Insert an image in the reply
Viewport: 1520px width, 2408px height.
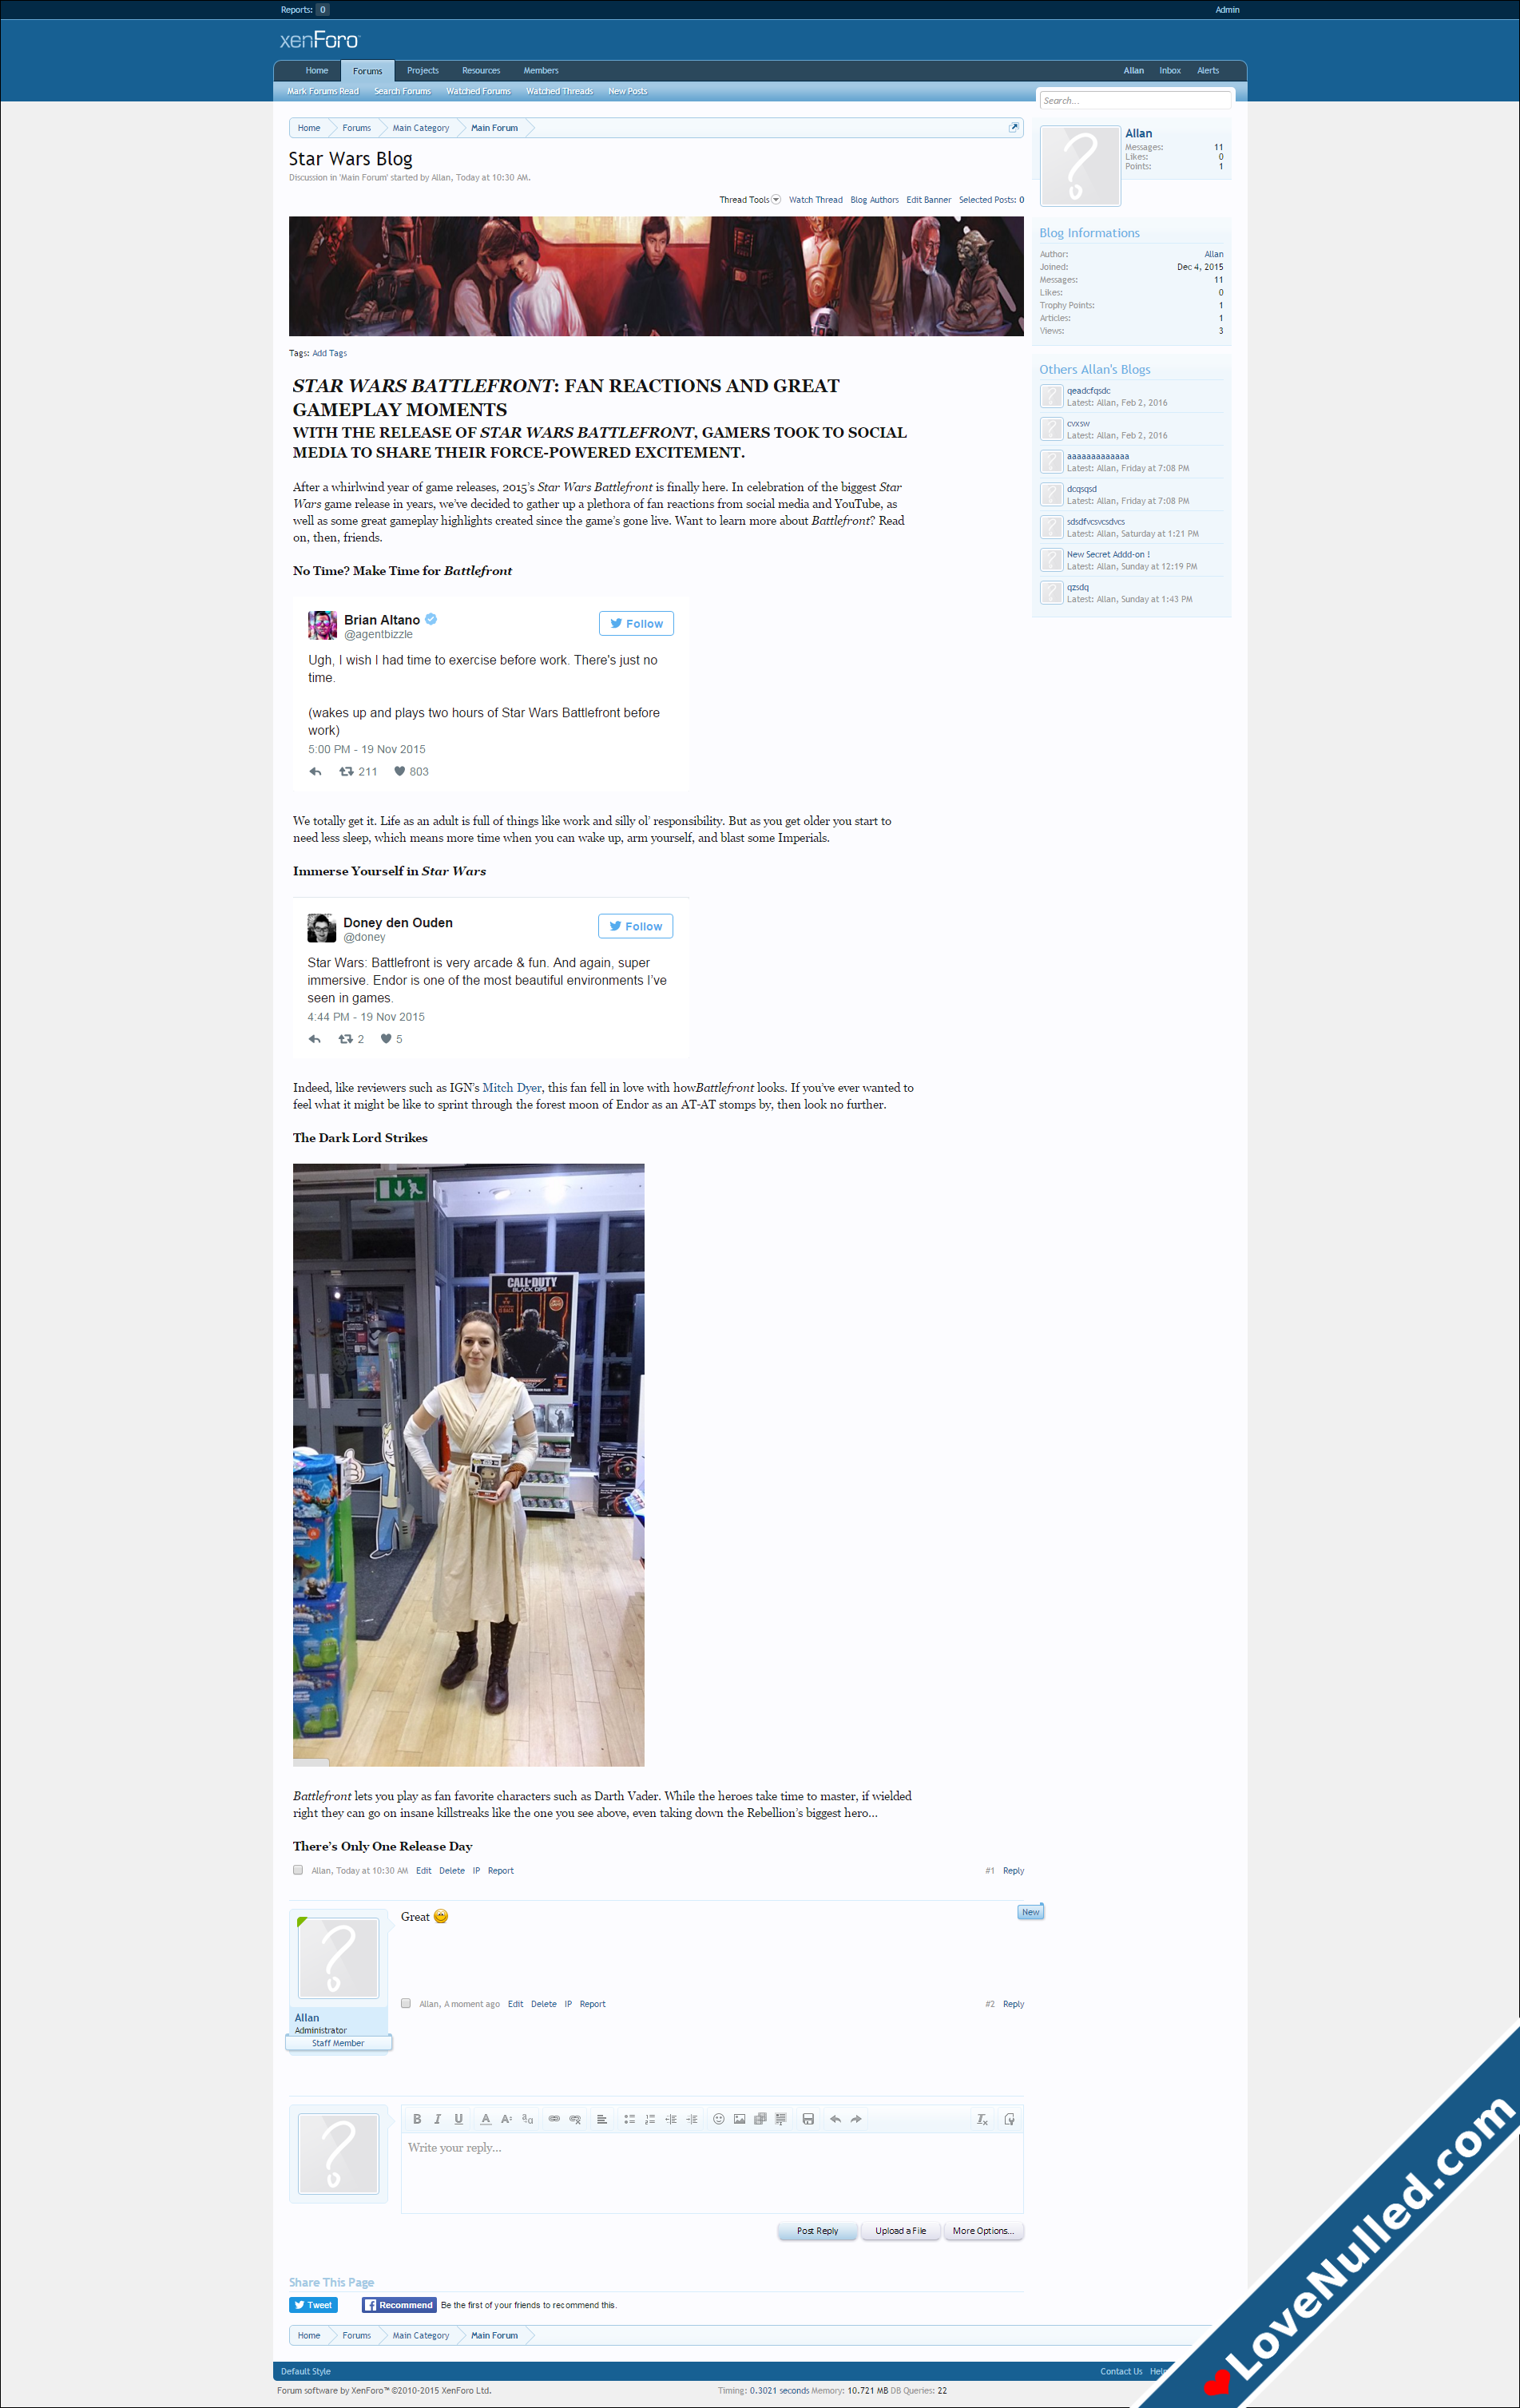[739, 2119]
